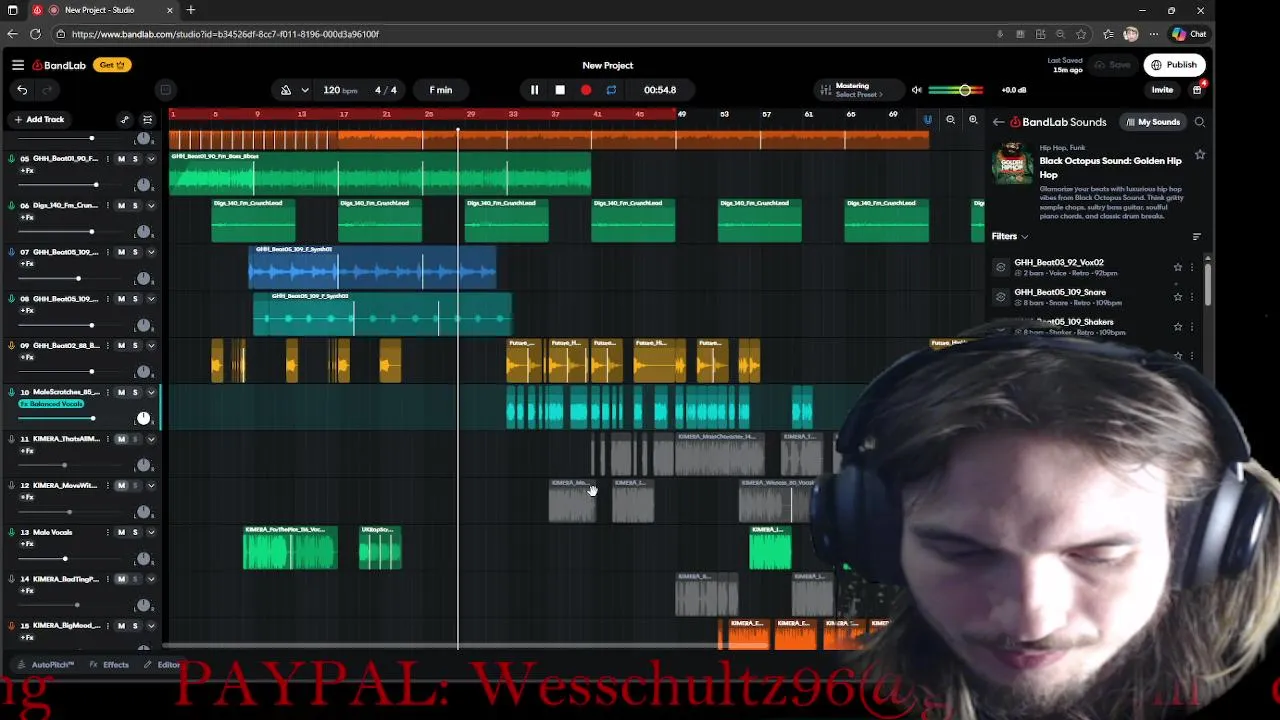Open more options for GHH_Beat05_109_Snare
This screenshot has width=1280, height=720.
click(x=1191, y=297)
